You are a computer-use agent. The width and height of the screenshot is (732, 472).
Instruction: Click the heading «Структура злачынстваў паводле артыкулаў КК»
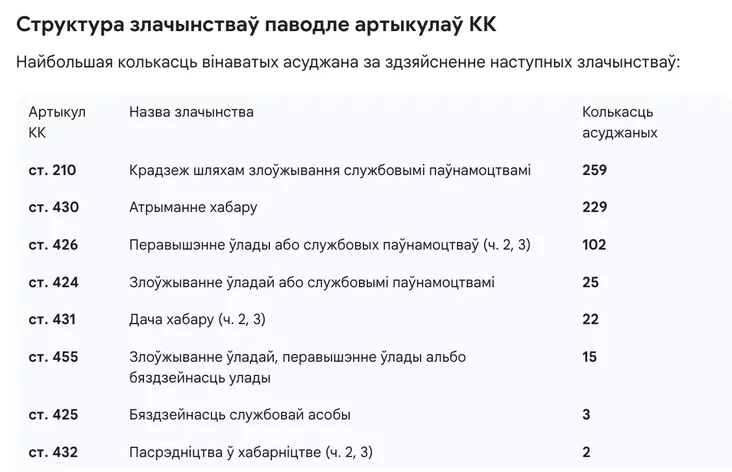point(256,24)
